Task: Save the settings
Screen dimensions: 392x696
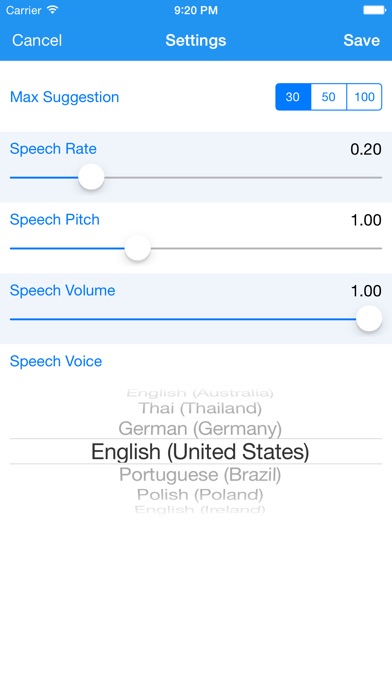Action: click(x=361, y=40)
